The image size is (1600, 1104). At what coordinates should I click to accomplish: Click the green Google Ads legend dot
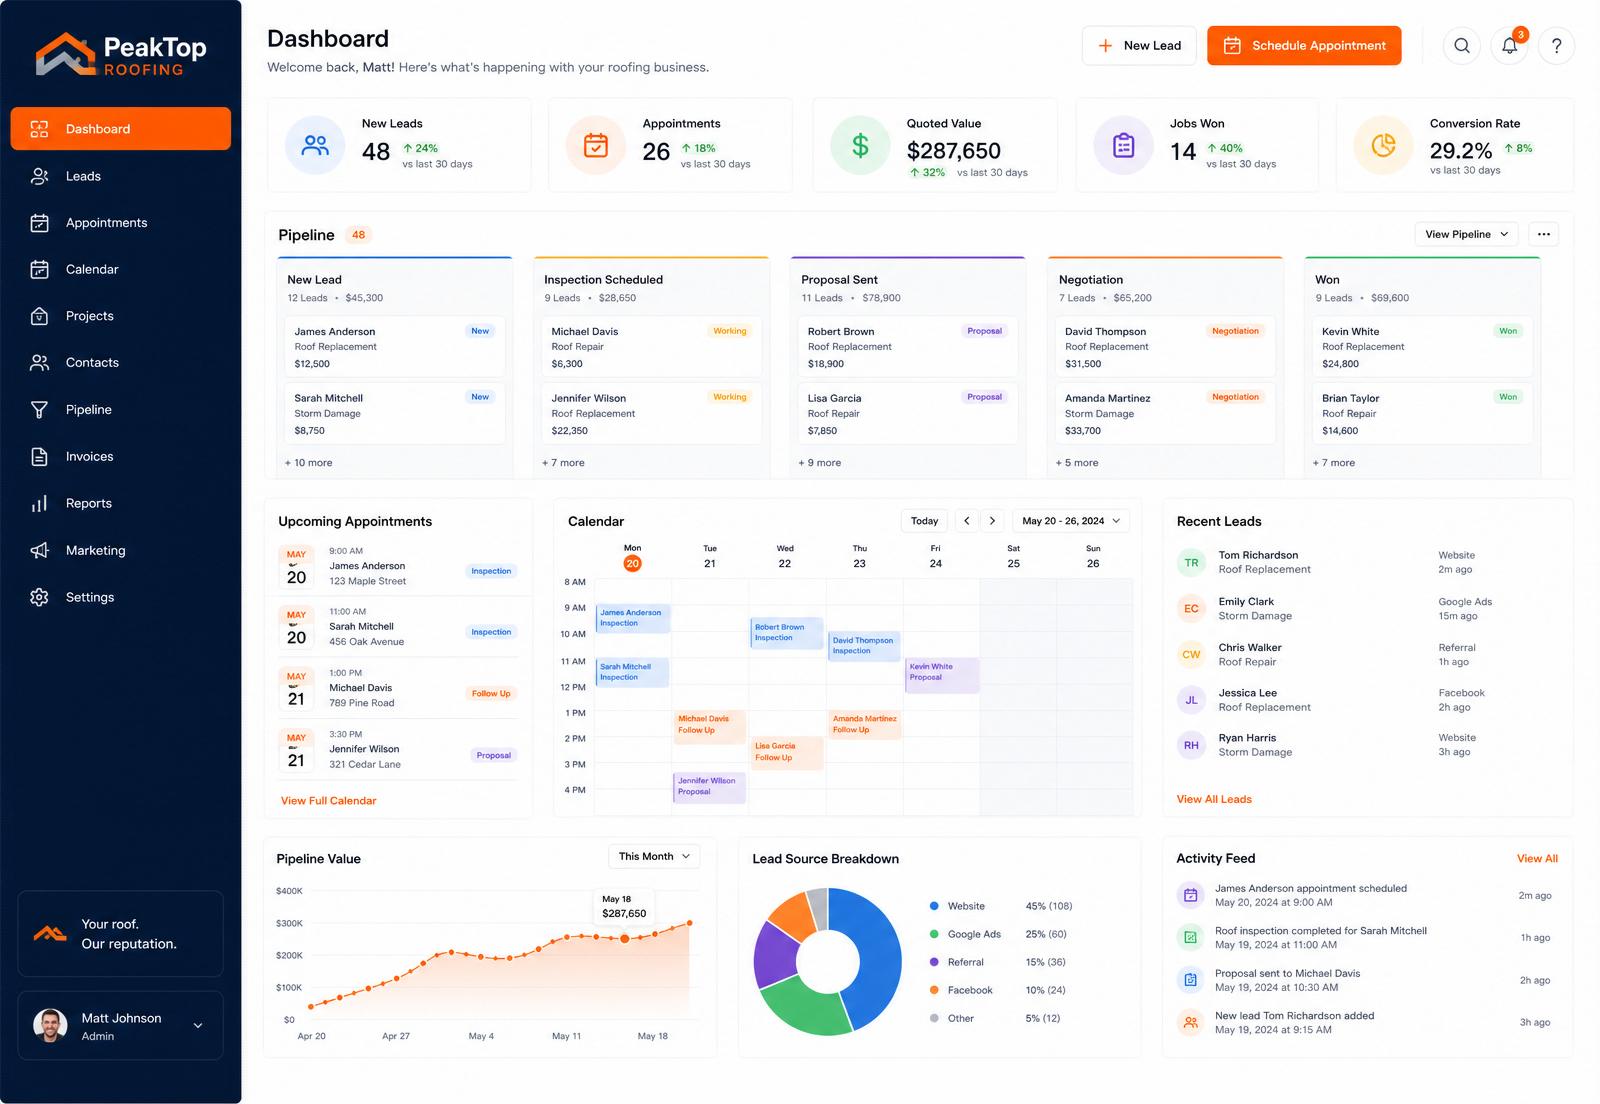tap(934, 934)
